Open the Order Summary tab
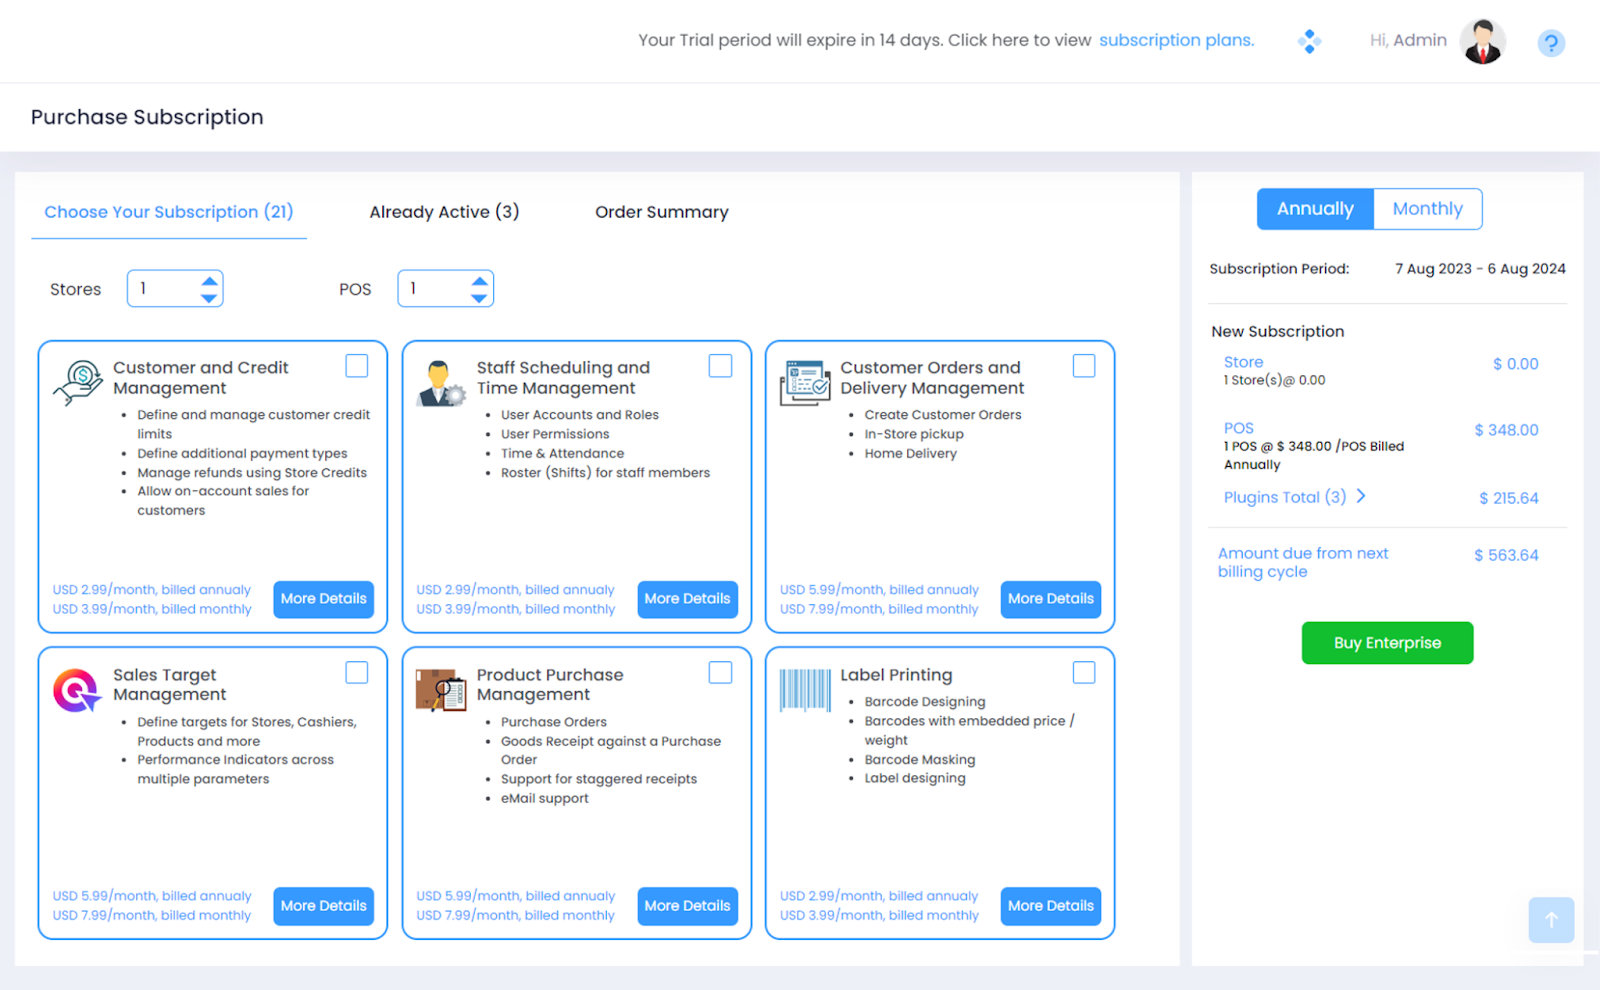Viewport: 1600px width, 990px height. point(661,212)
